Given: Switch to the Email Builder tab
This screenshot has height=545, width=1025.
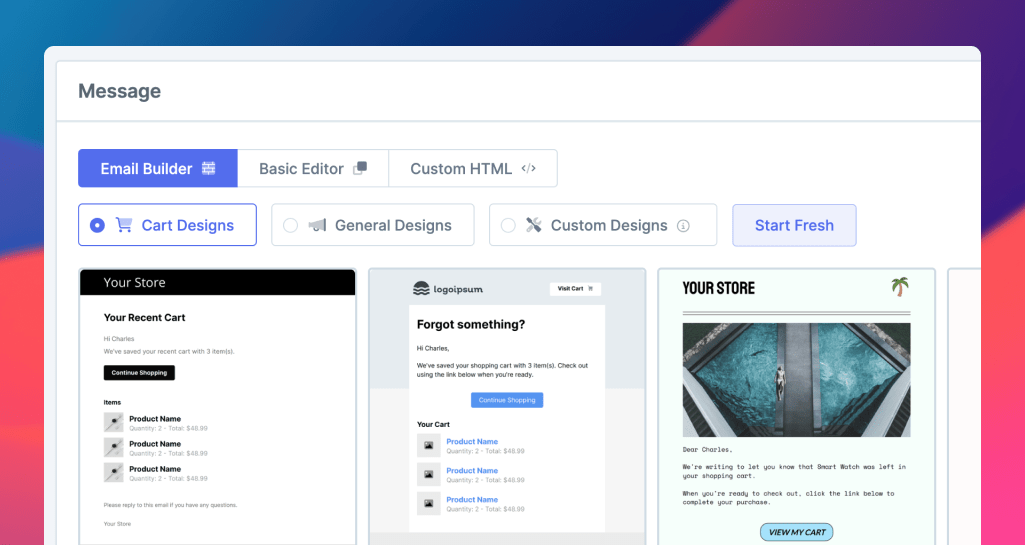Looking at the screenshot, I should tap(158, 169).
